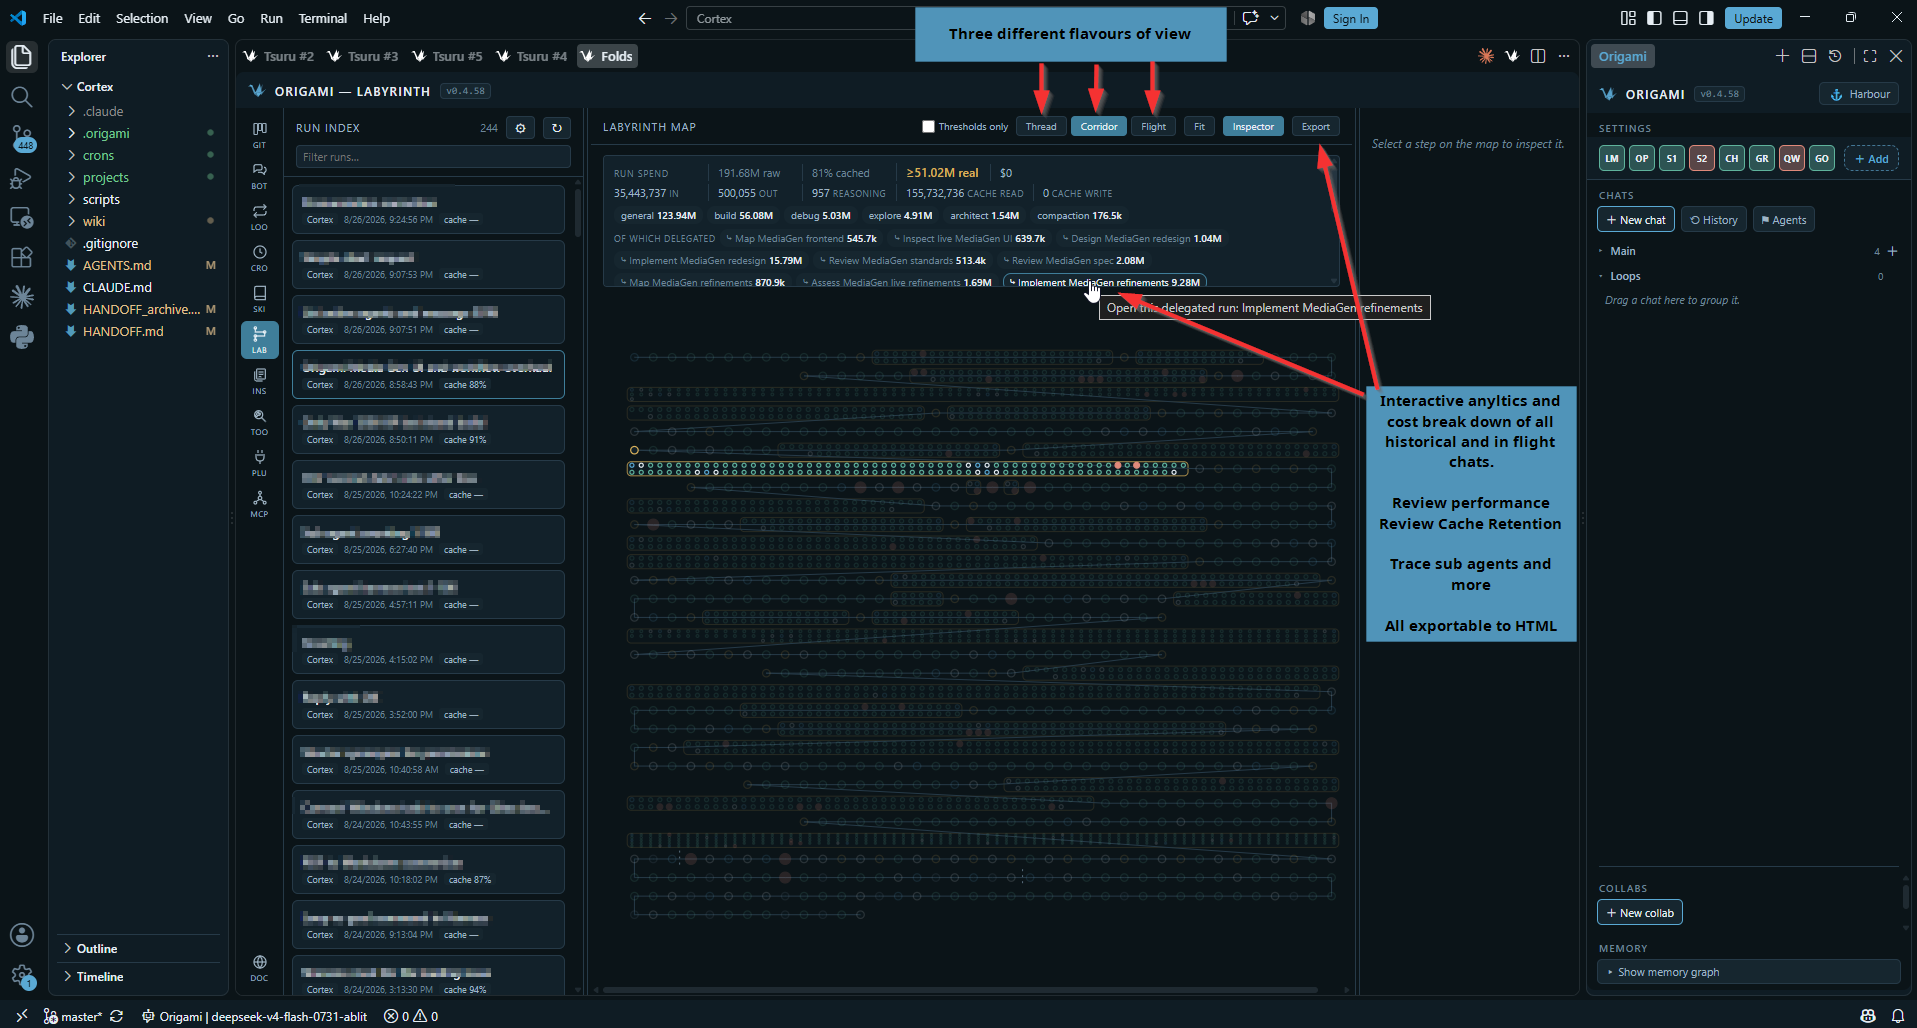Viewport: 1917px width, 1028px height.
Task: Open the TOO tools section icon
Action: pyautogui.click(x=259, y=421)
